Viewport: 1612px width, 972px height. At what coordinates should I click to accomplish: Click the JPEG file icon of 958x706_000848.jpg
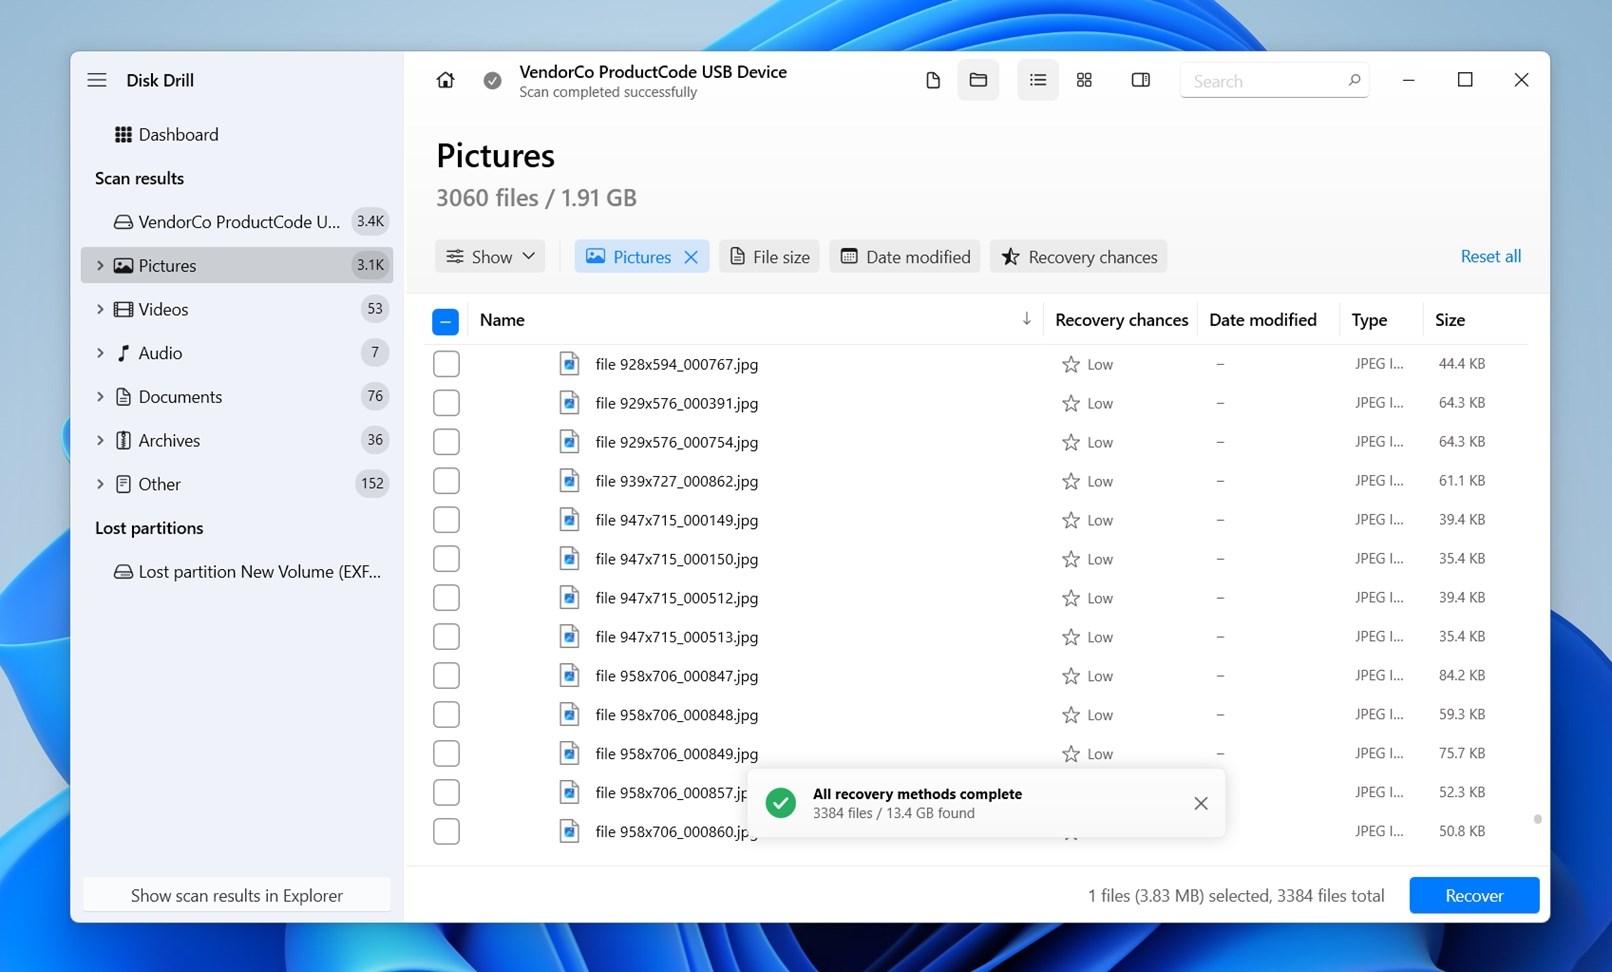pyautogui.click(x=569, y=715)
